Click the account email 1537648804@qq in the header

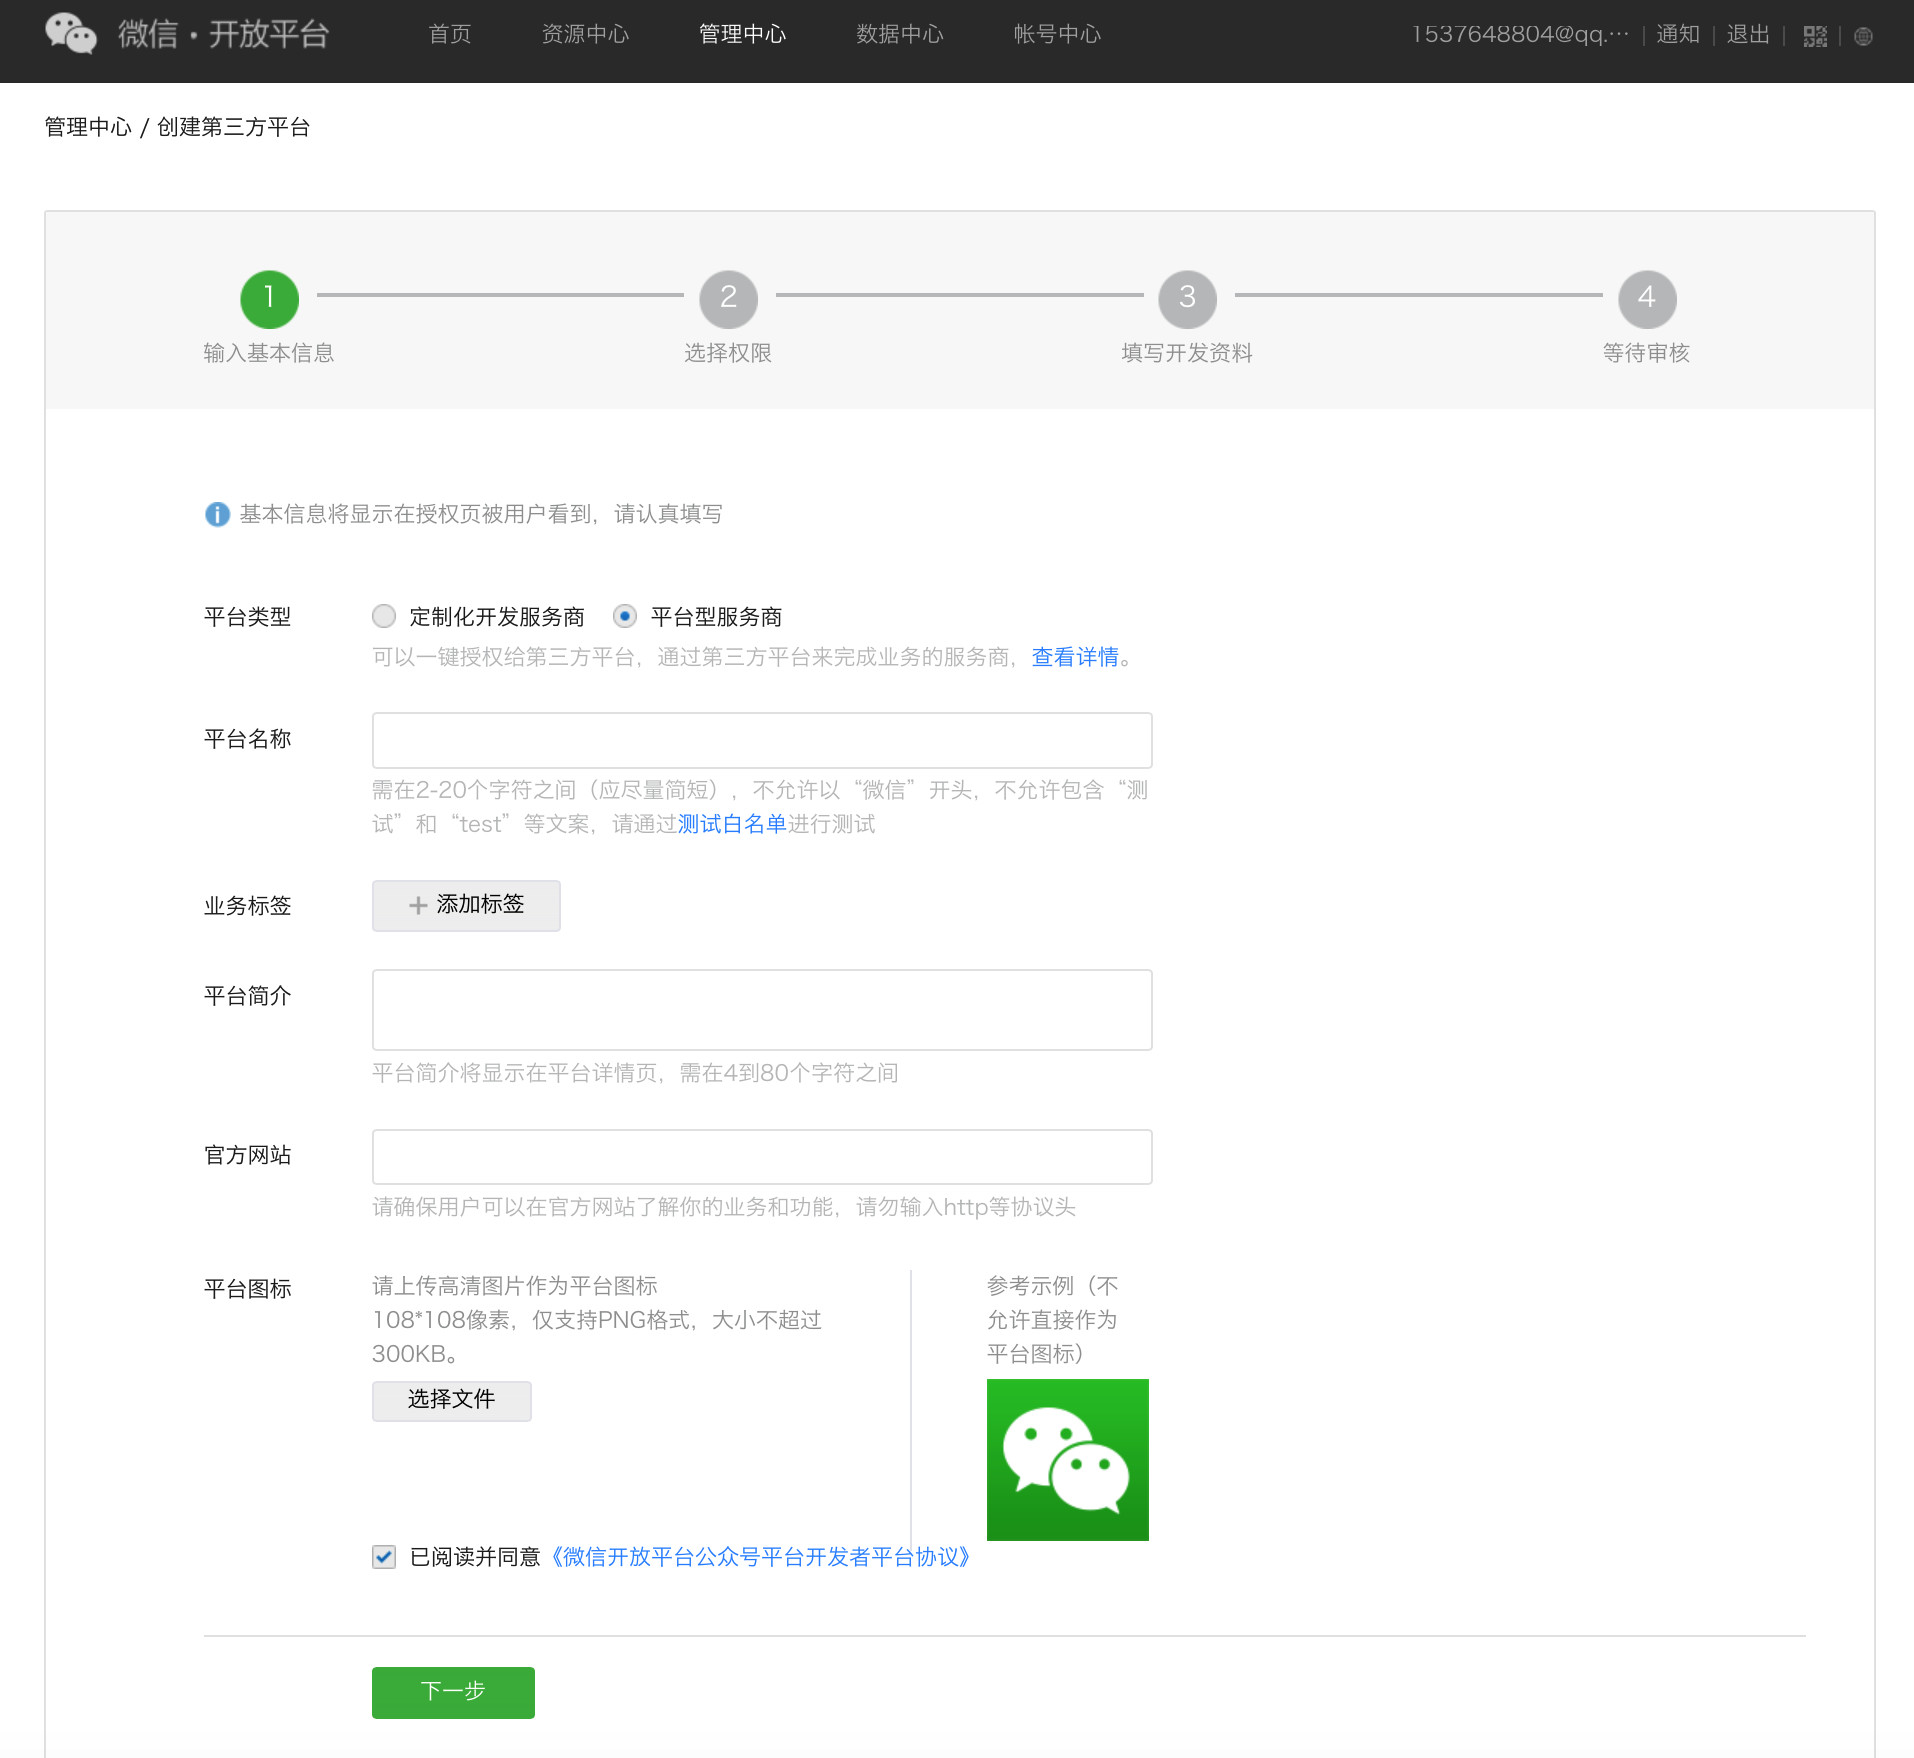1520,34
